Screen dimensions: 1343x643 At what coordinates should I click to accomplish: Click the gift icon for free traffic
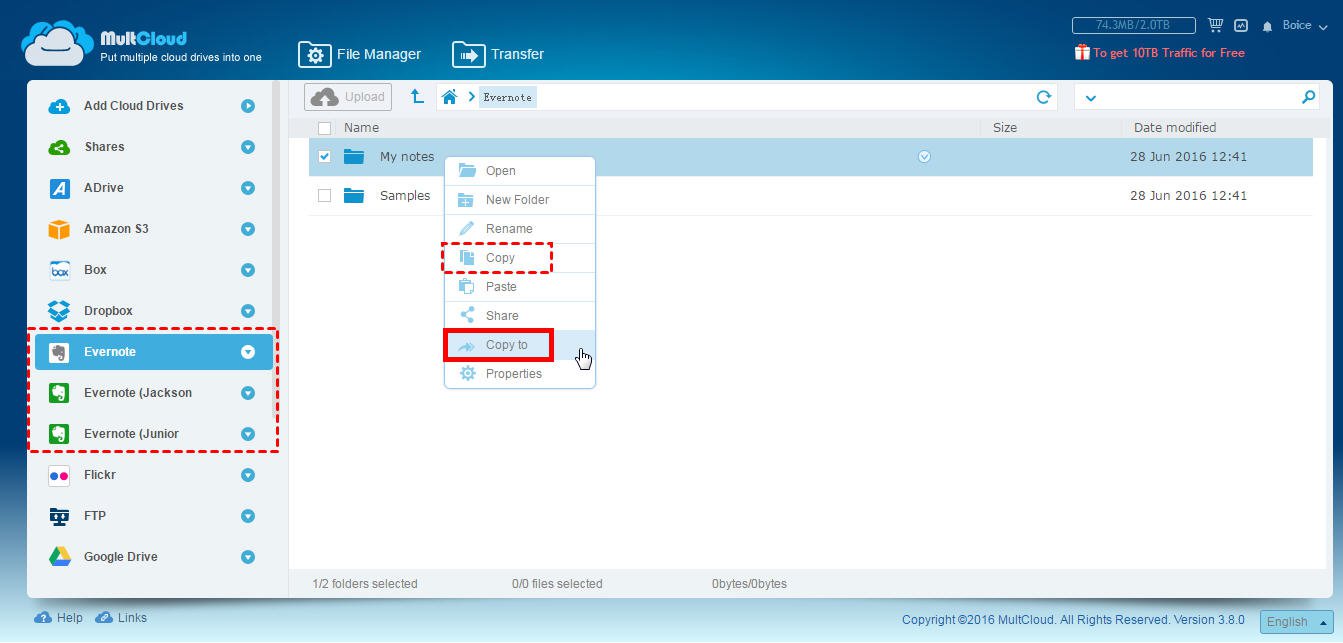1082,52
